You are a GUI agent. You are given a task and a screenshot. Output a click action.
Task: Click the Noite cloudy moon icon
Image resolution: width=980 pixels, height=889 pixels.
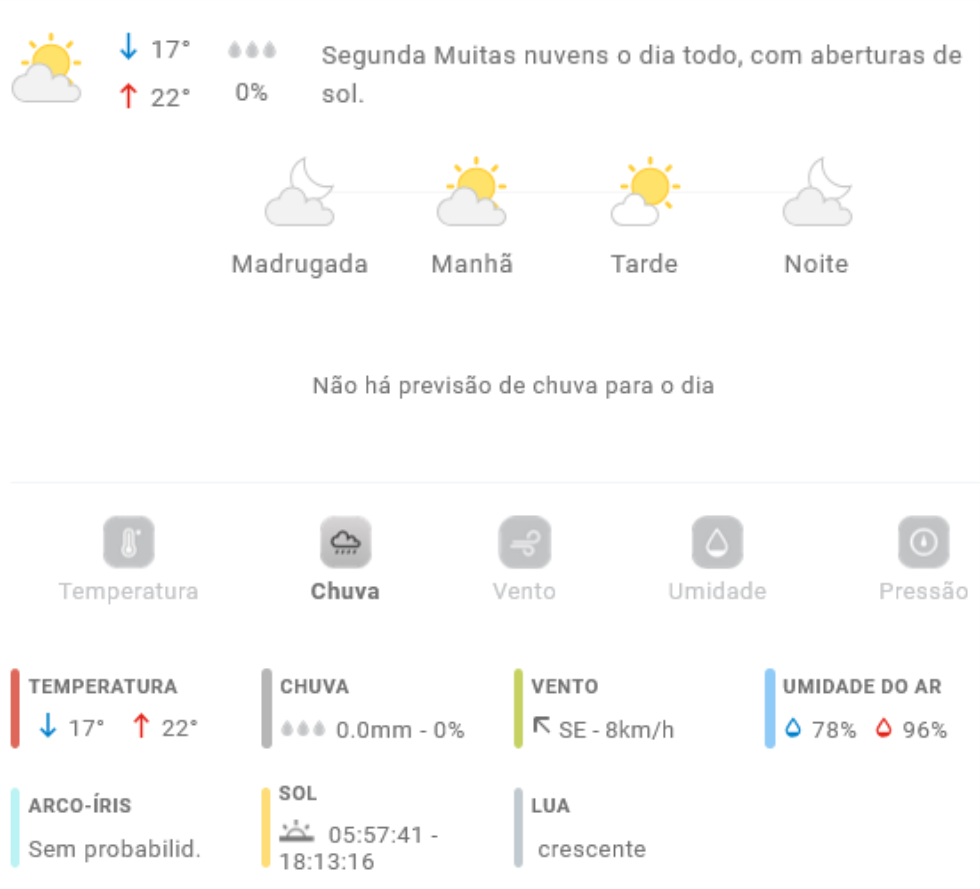pos(817,192)
